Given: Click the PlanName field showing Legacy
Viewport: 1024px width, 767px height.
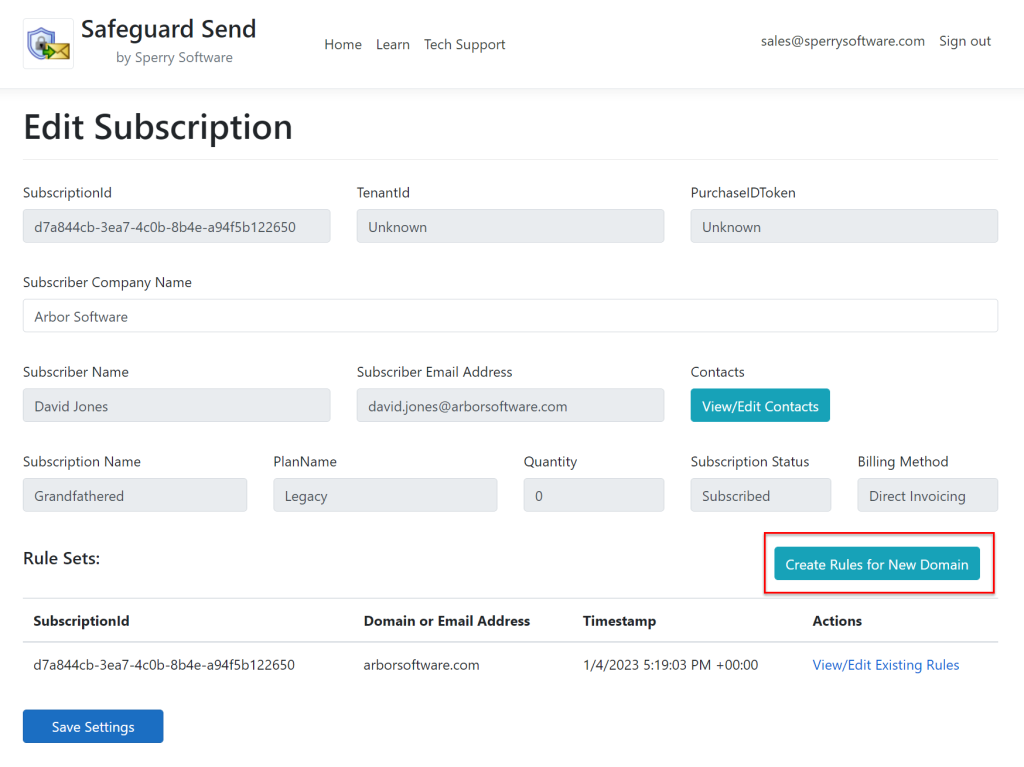Looking at the screenshot, I should [385, 495].
